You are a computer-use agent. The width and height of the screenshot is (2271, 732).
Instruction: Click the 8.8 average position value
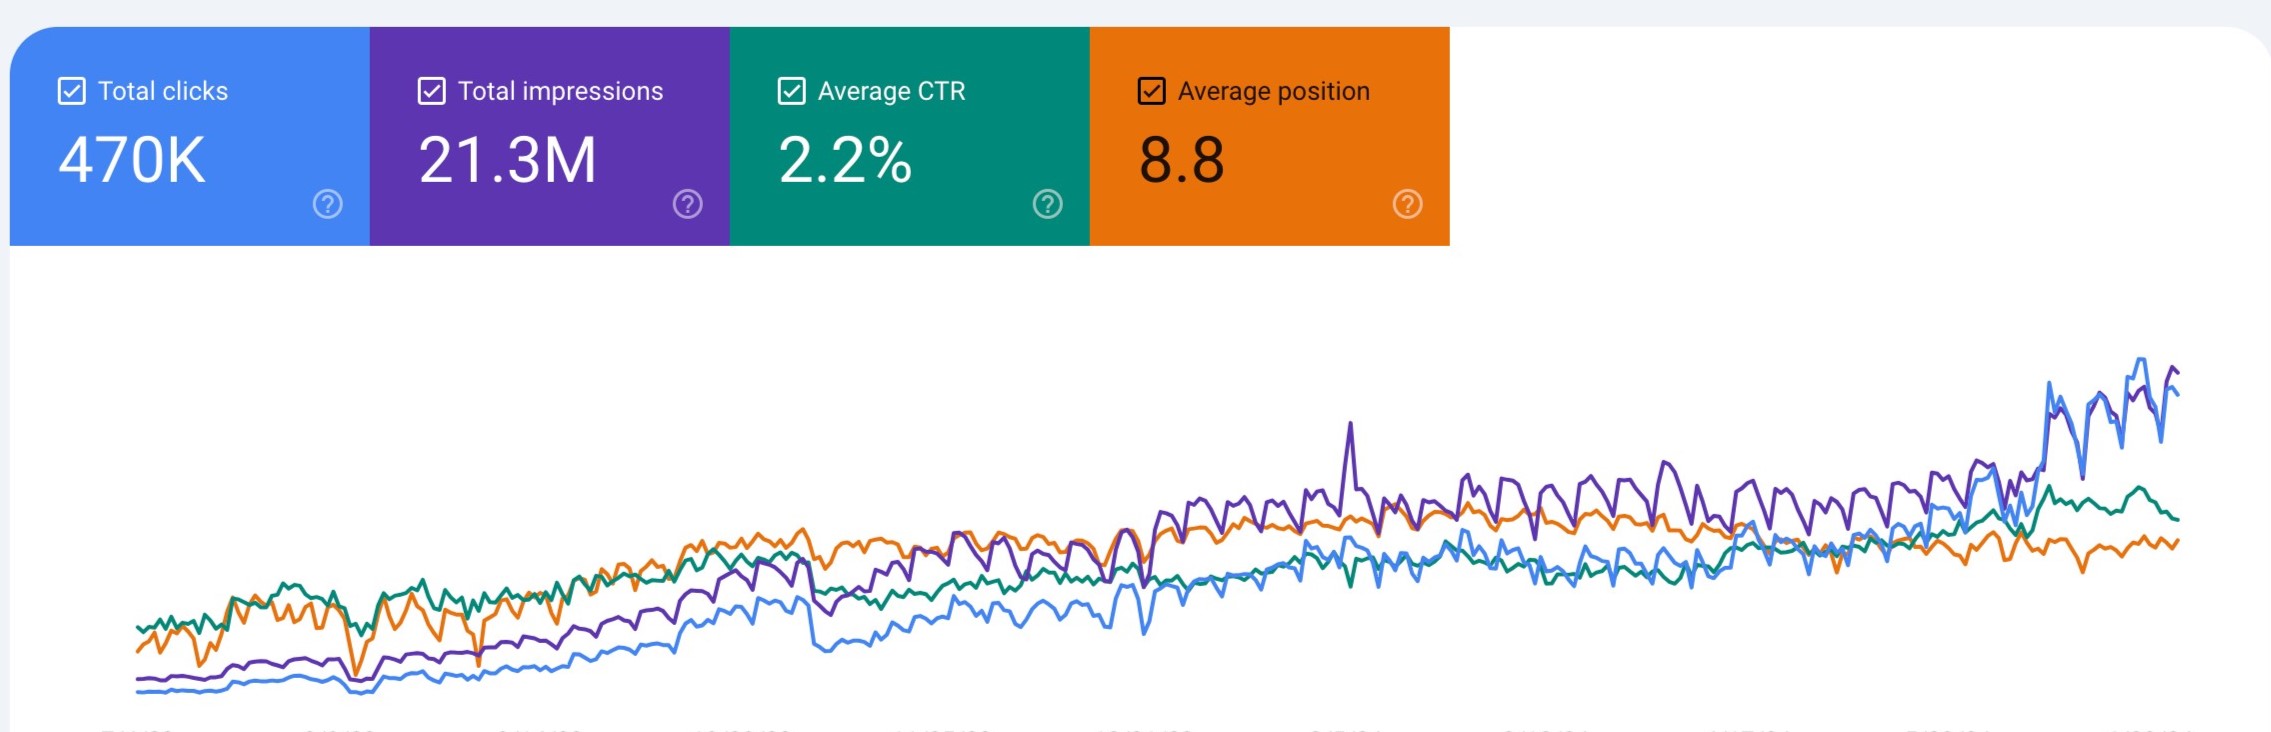(x=1181, y=160)
